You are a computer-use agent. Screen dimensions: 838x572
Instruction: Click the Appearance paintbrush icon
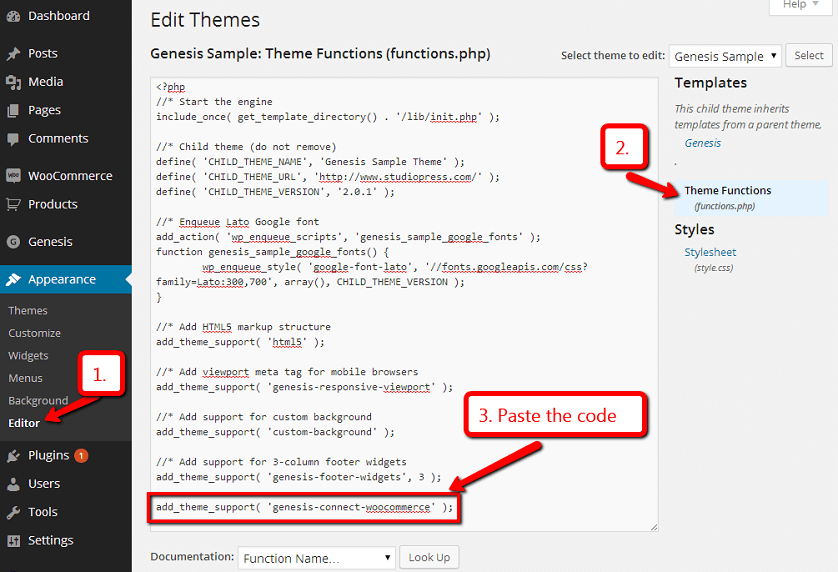tap(13, 280)
